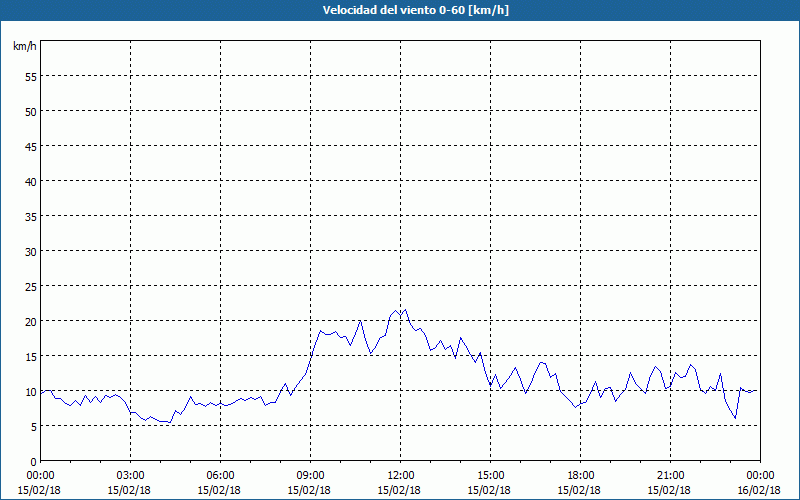Click the 35 value on the y-axis
Viewport: 800px width, 500px height.
point(31,216)
